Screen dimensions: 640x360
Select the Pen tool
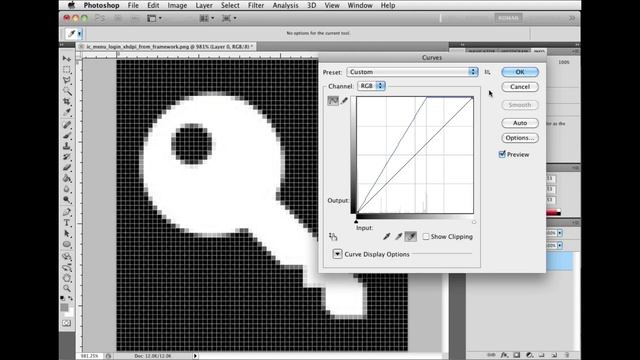pyautogui.click(x=67, y=212)
